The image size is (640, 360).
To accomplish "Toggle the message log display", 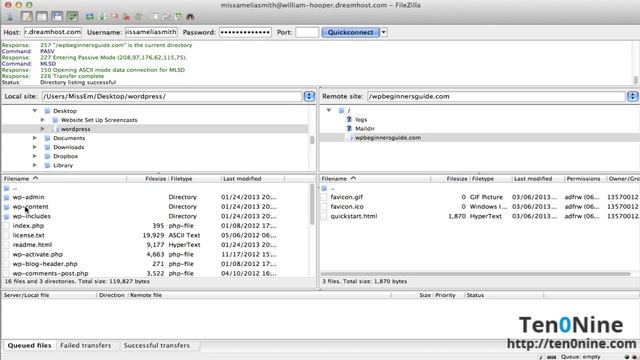I will 27,17.
